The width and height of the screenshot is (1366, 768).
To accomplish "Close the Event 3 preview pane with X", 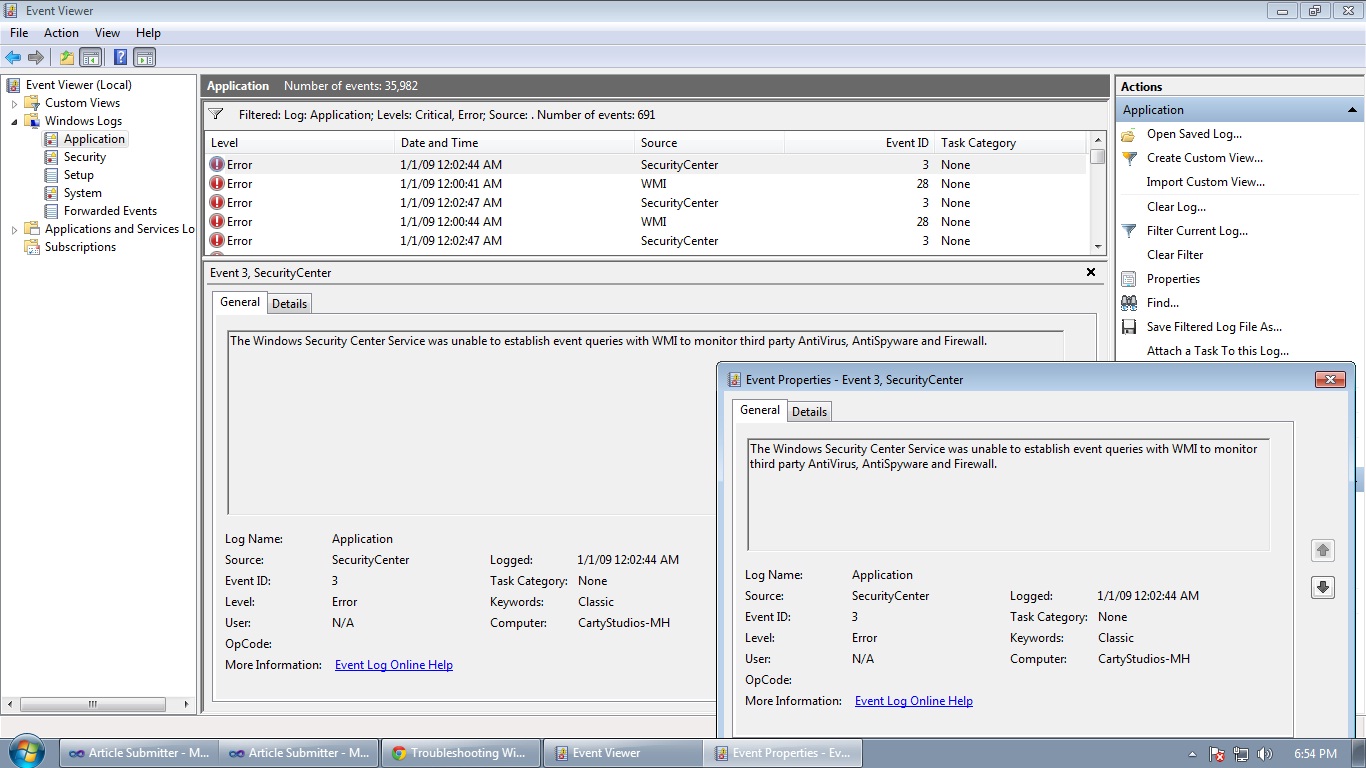I will coord(1090,272).
